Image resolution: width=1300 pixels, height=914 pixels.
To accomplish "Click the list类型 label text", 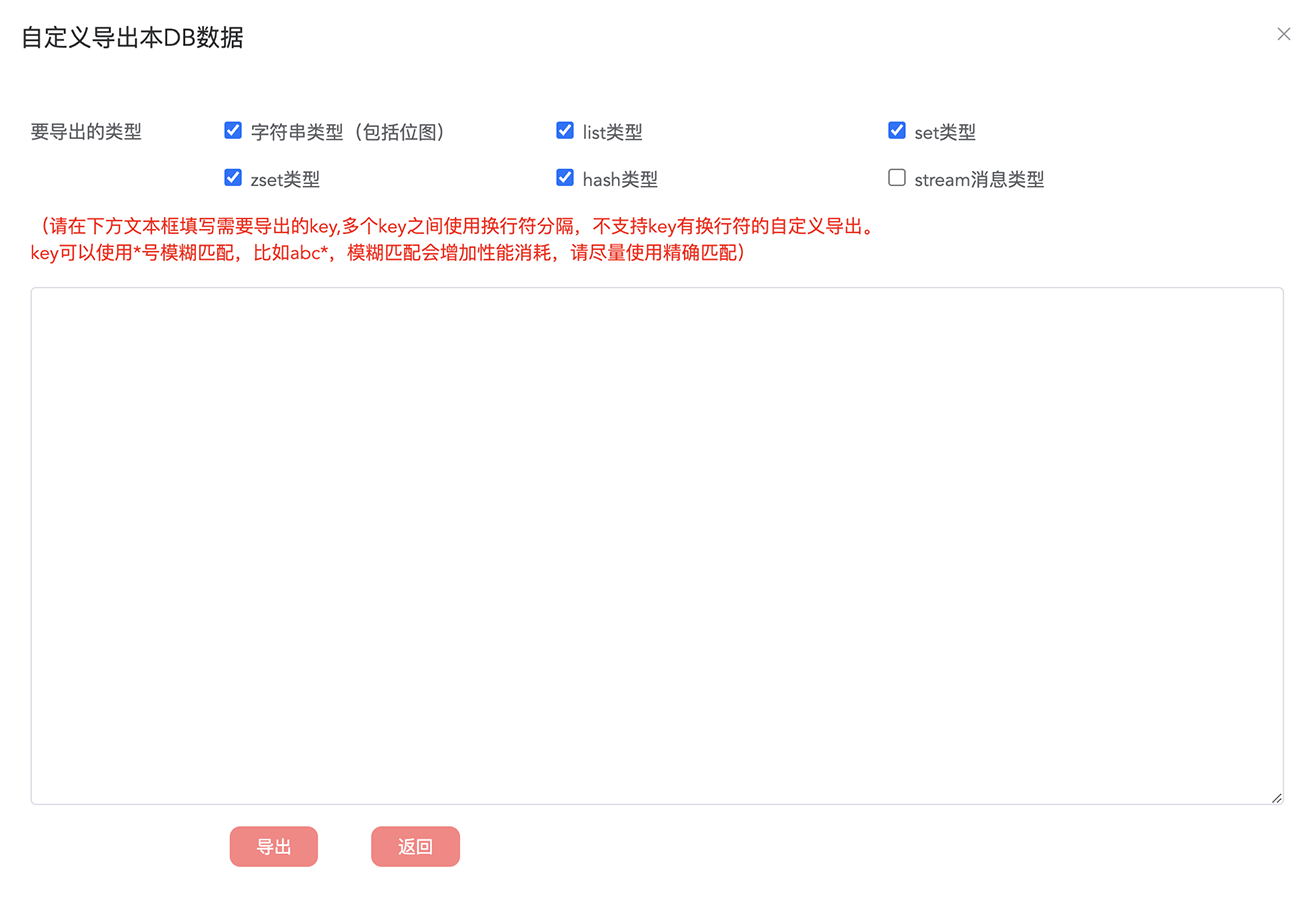I will click(x=612, y=132).
